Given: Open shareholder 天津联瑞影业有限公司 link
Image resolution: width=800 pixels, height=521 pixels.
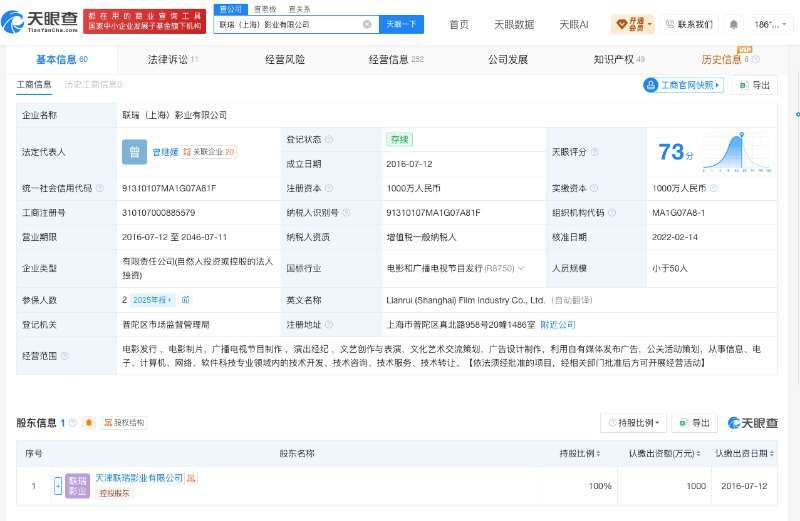Looking at the screenshot, I should (x=139, y=478).
